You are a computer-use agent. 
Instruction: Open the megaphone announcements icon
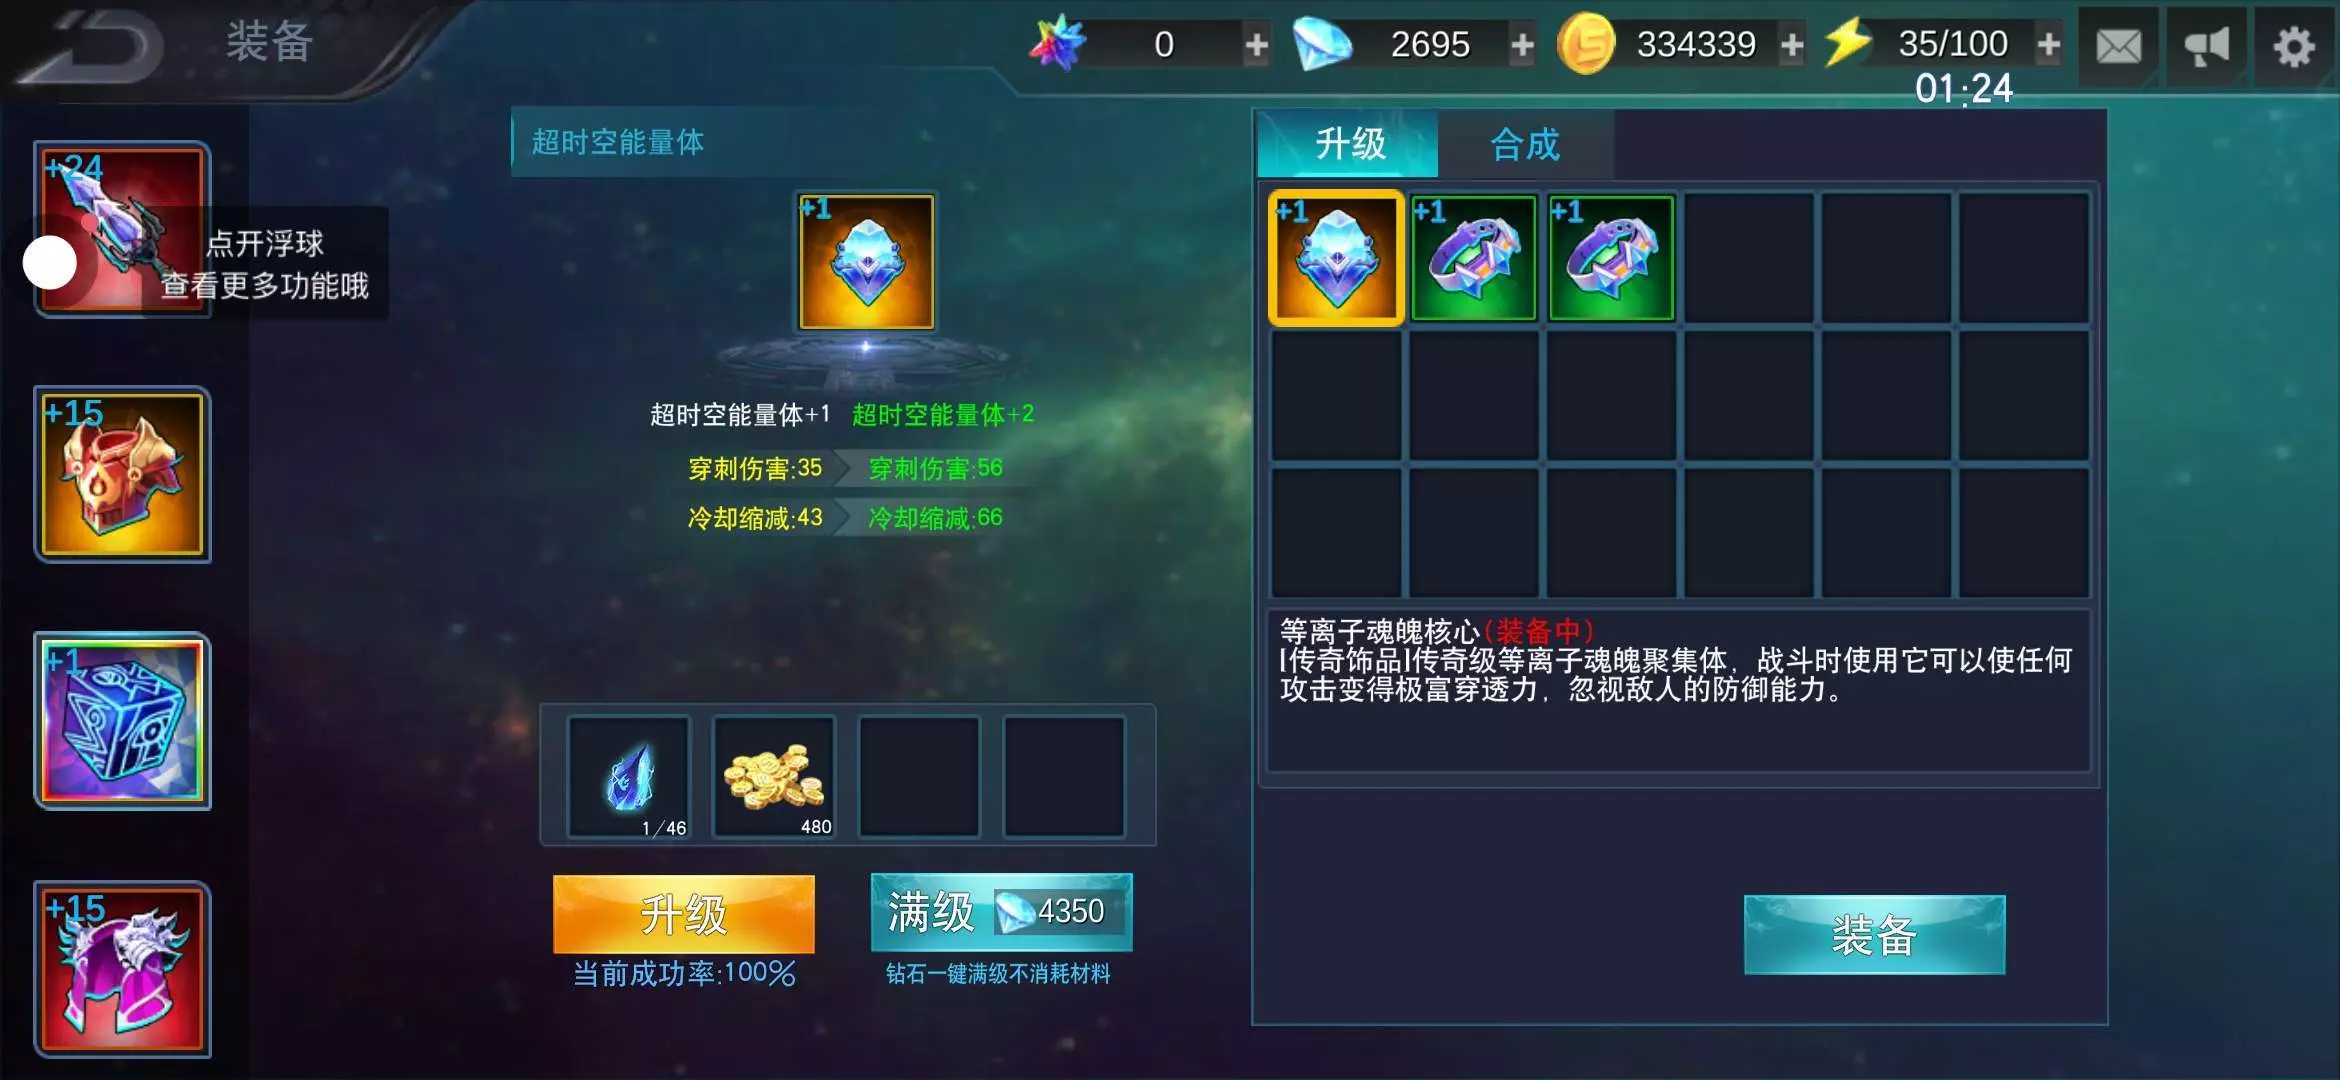coord(2206,46)
